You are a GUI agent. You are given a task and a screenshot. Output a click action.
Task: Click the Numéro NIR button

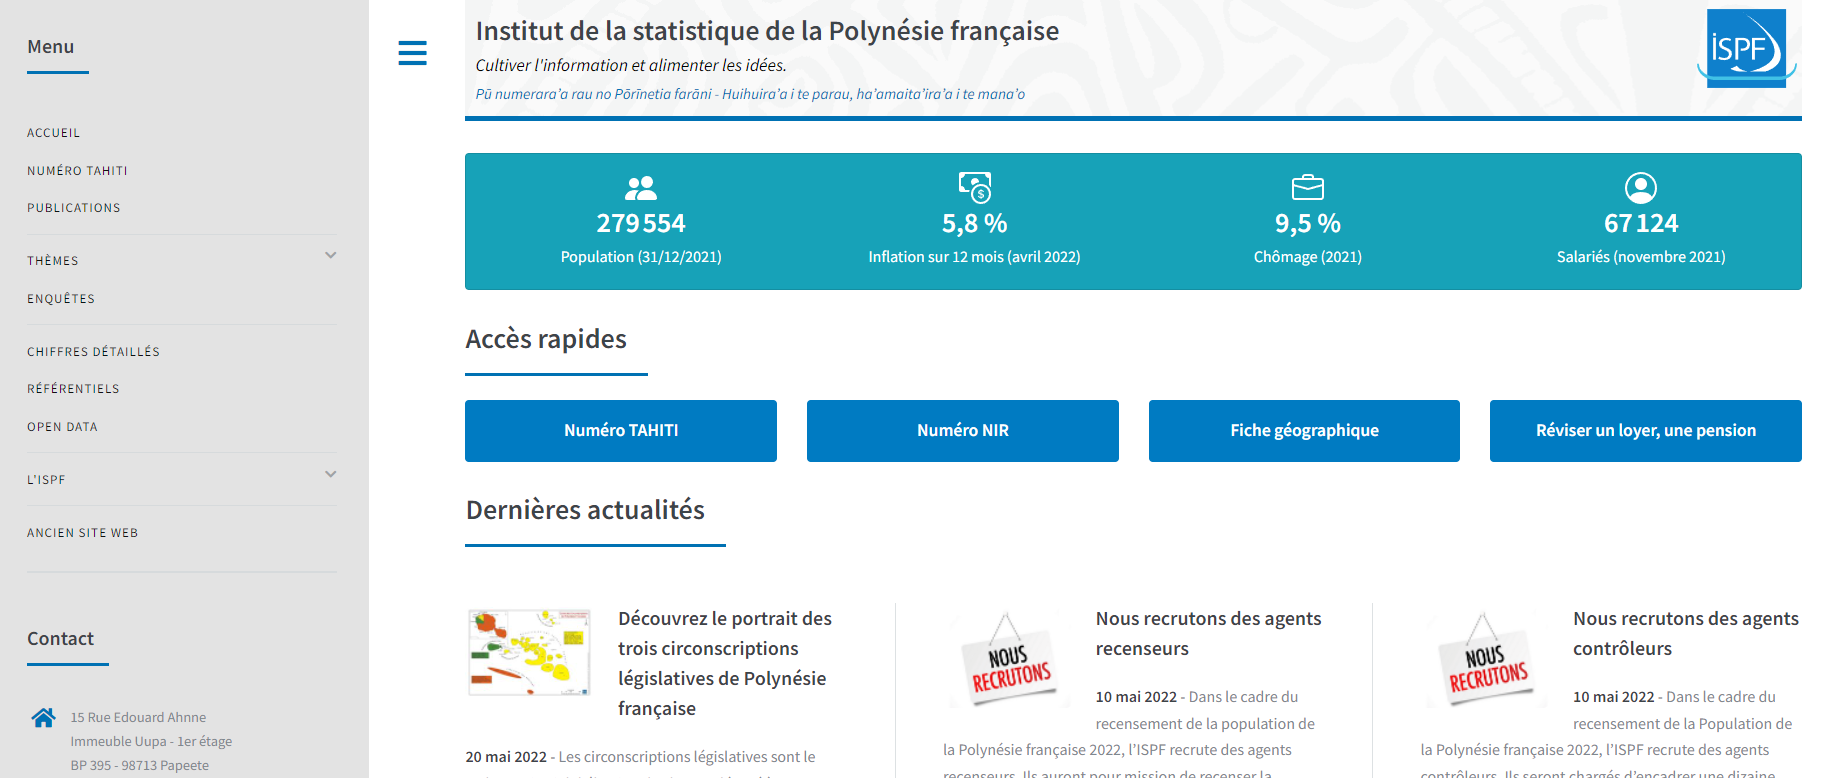pos(963,431)
